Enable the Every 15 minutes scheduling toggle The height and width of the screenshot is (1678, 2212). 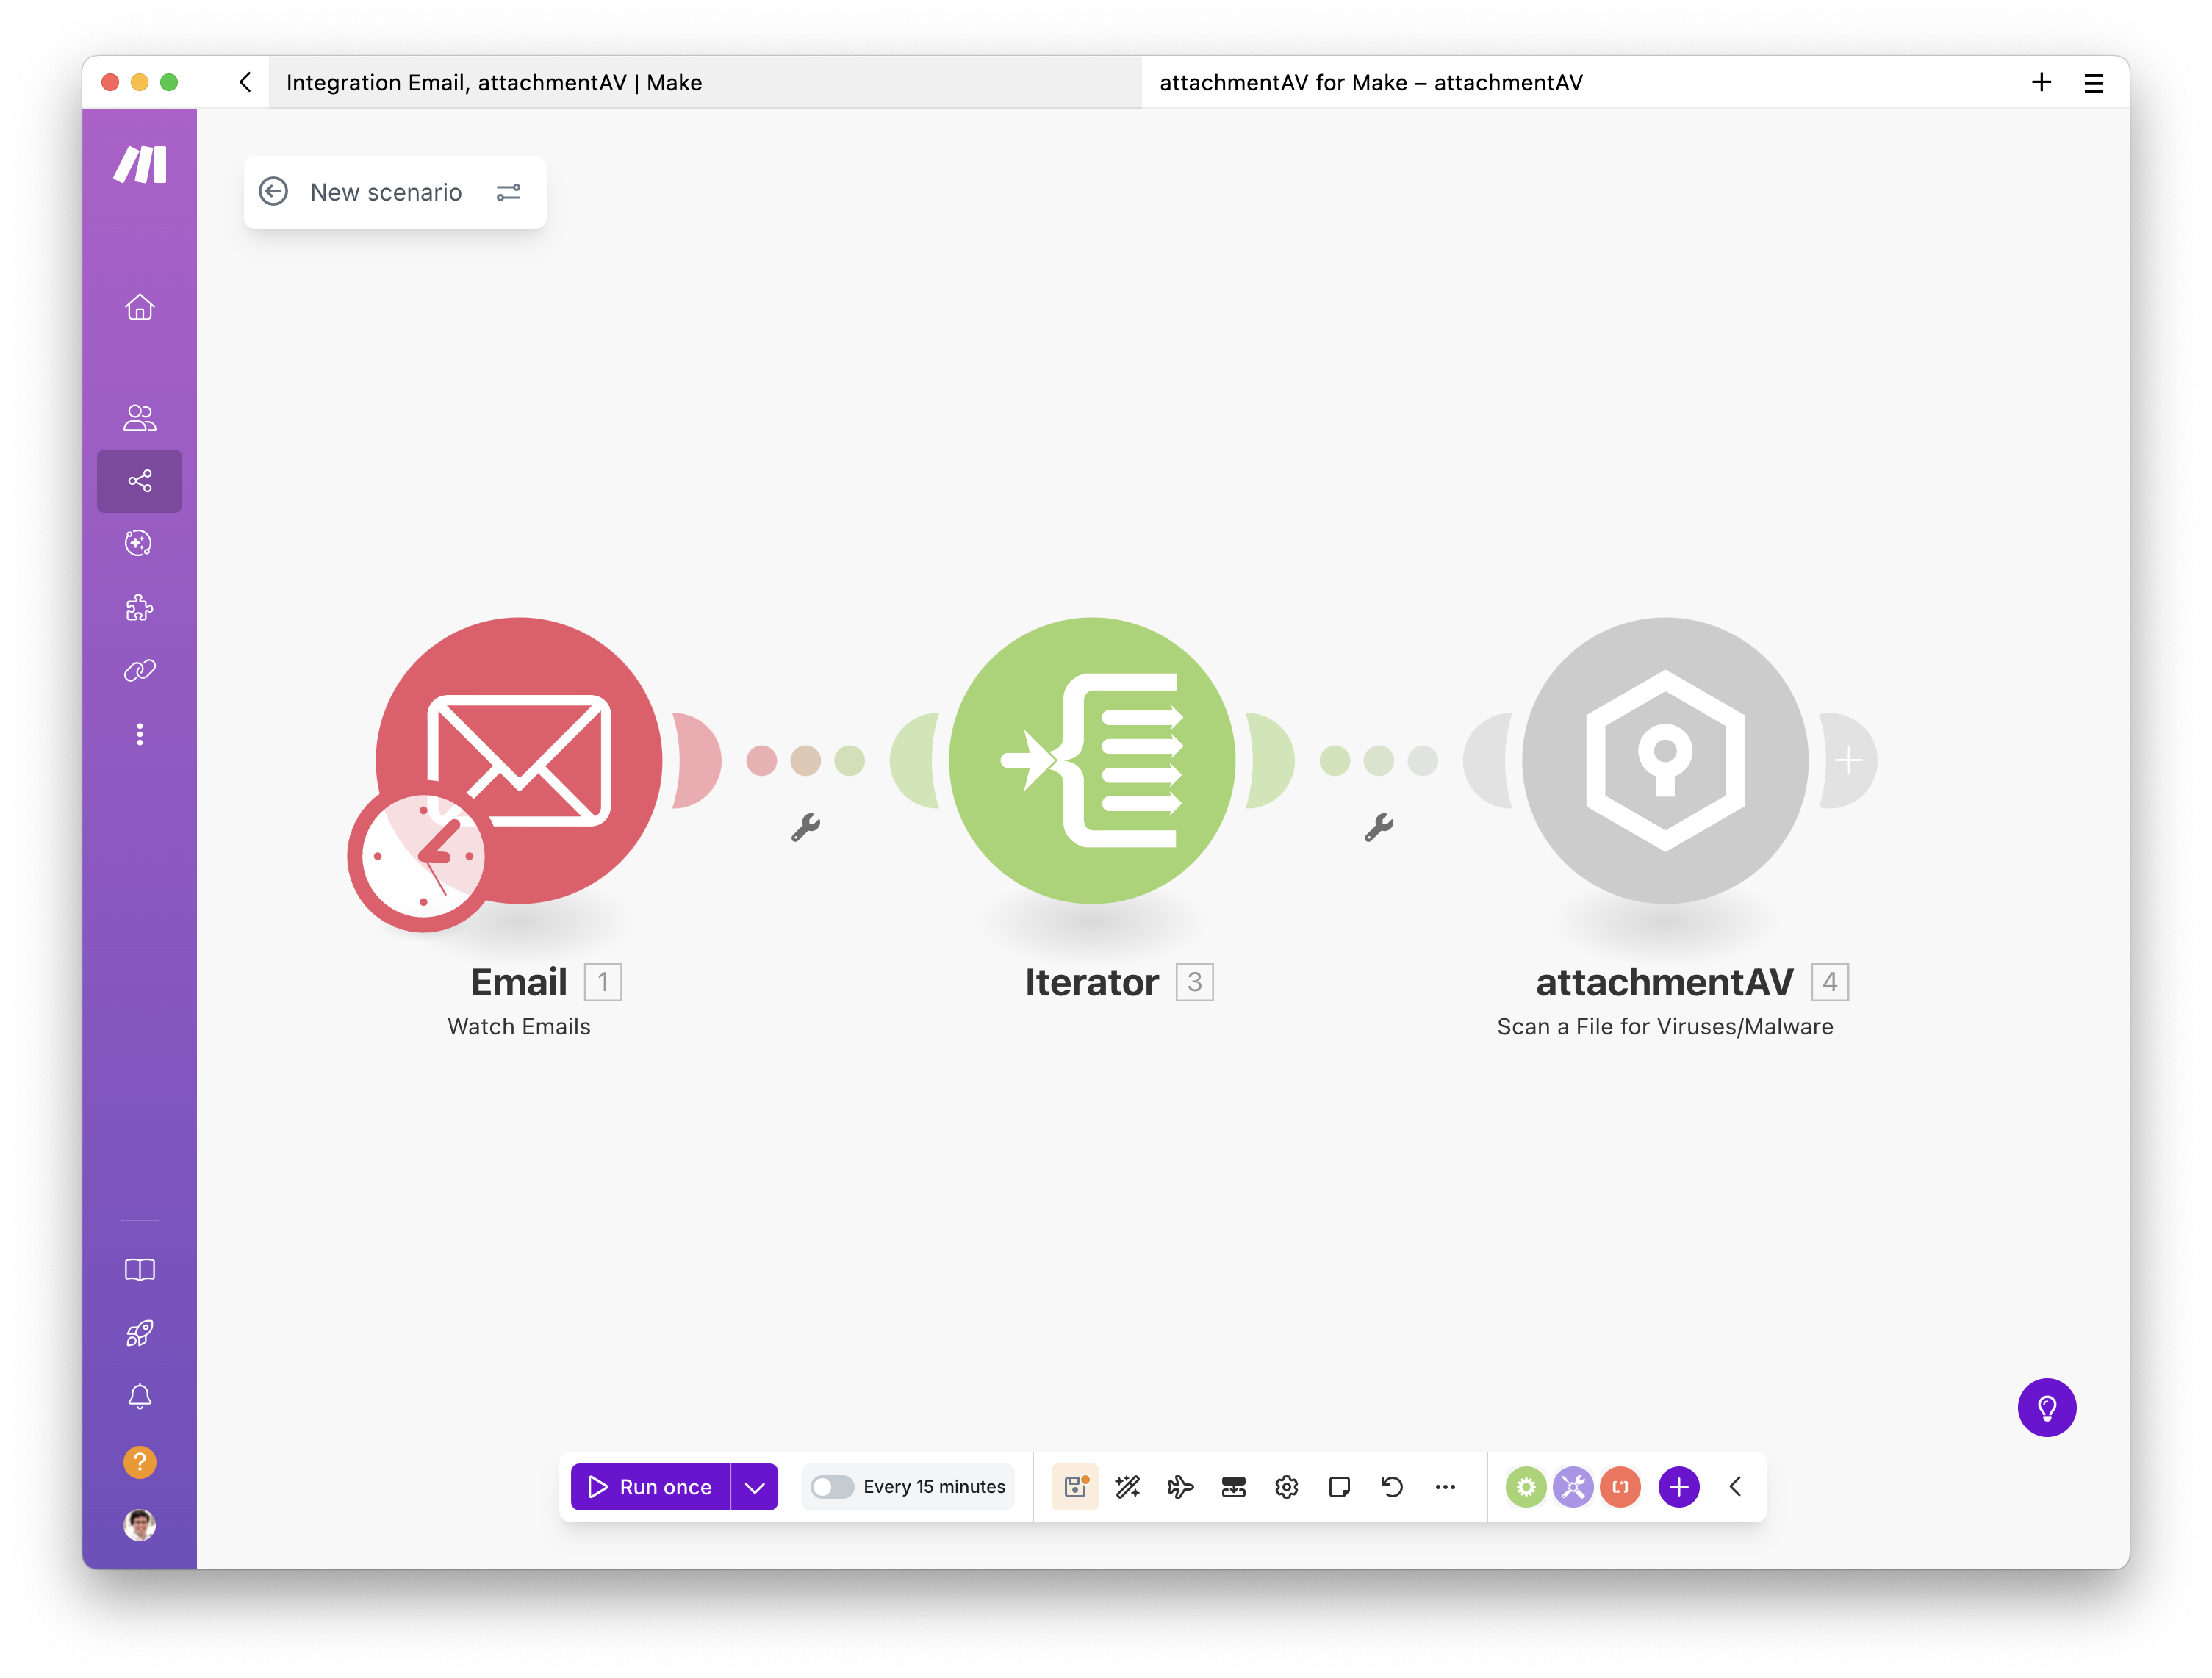point(833,1487)
